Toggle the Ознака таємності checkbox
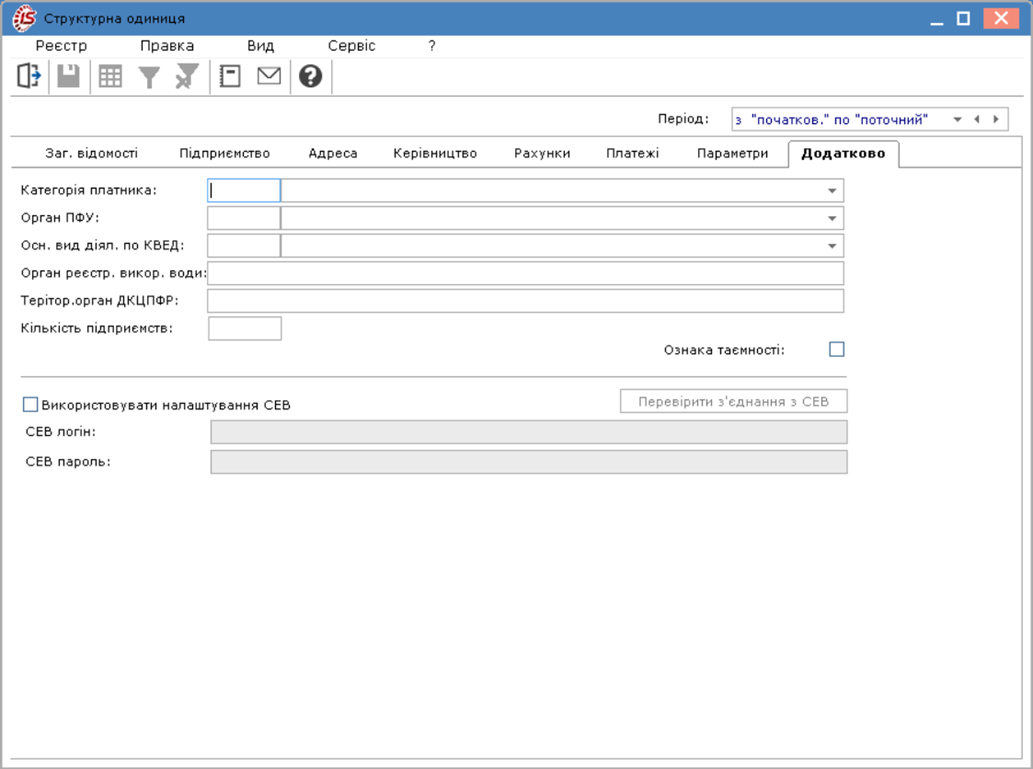 coord(837,349)
